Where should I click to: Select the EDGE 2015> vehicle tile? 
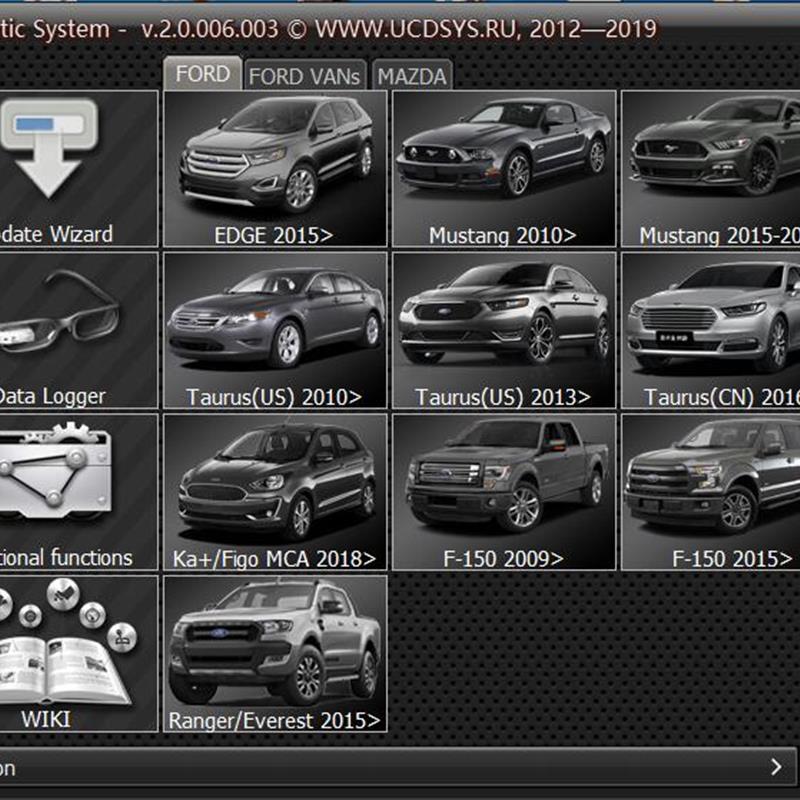coord(275,168)
